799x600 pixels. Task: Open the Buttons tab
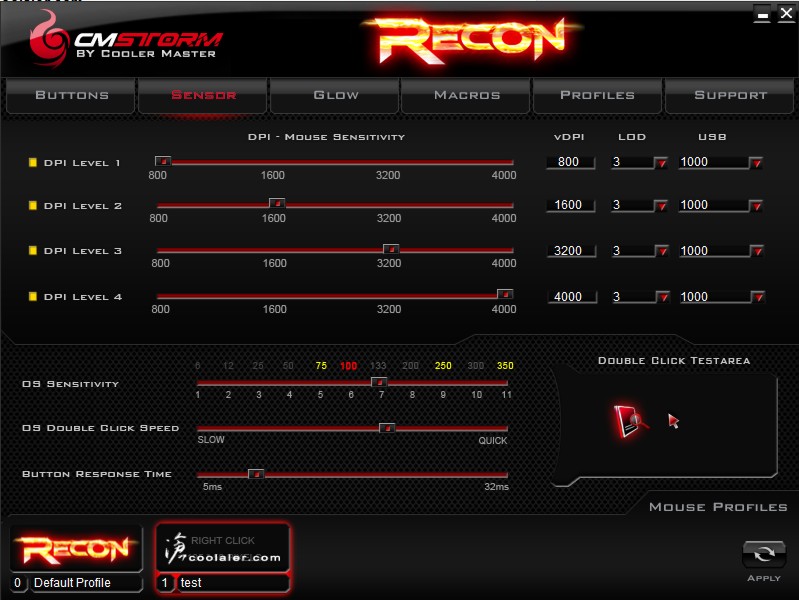click(x=71, y=95)
